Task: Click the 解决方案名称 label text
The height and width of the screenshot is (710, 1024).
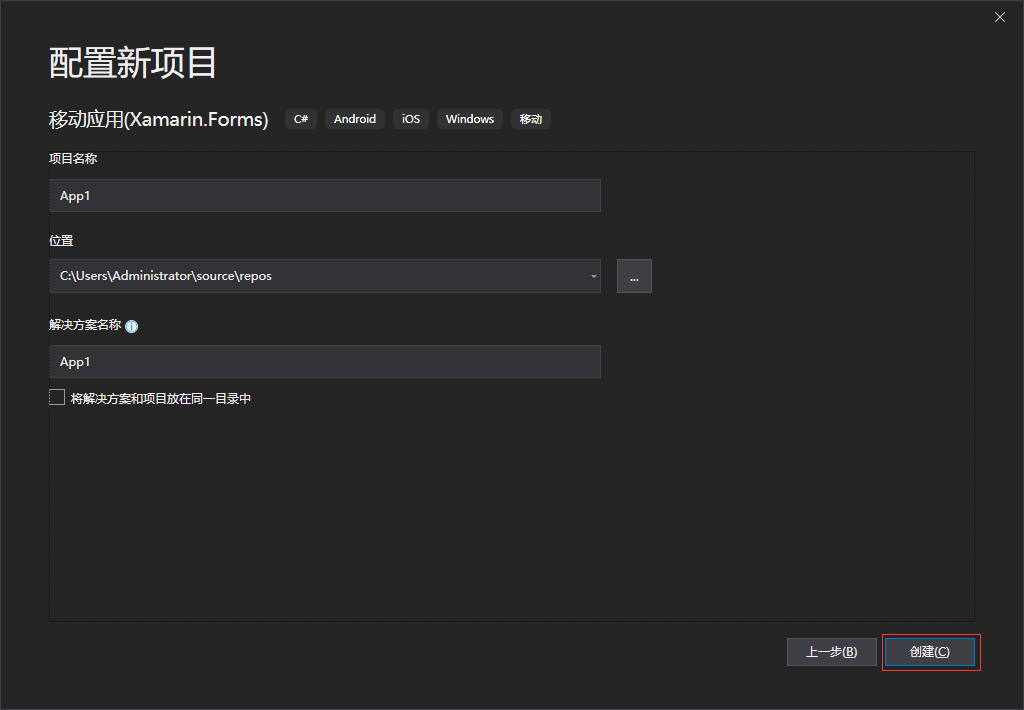Action: (x=85, y=325)
